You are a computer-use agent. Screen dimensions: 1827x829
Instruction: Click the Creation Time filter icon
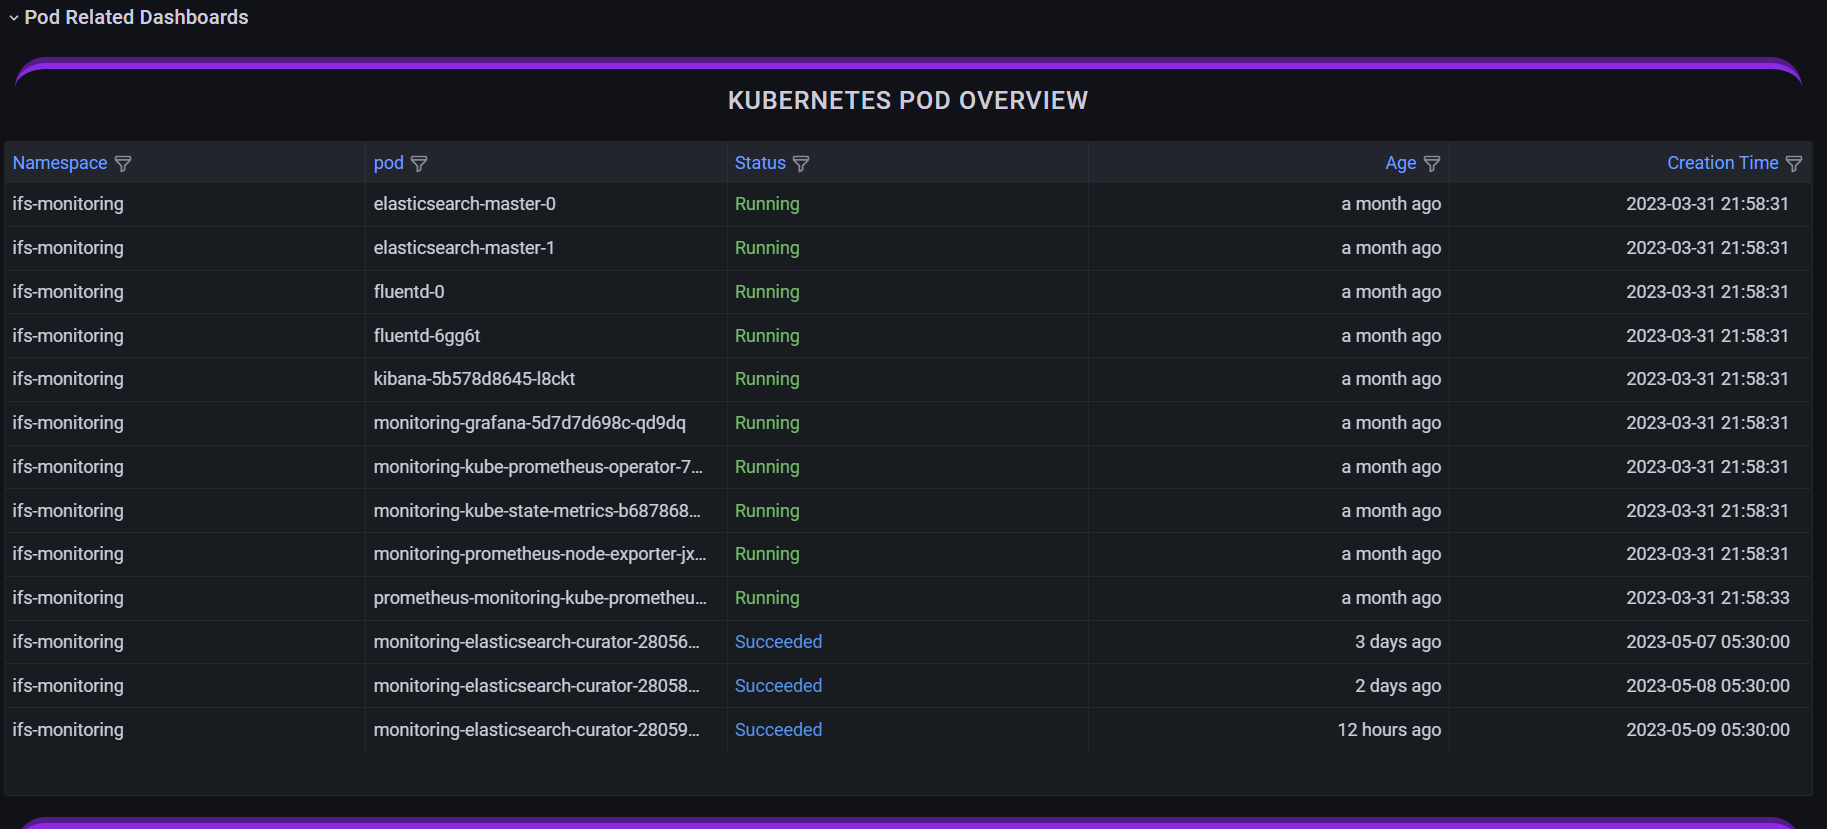tap(1794, 164)
